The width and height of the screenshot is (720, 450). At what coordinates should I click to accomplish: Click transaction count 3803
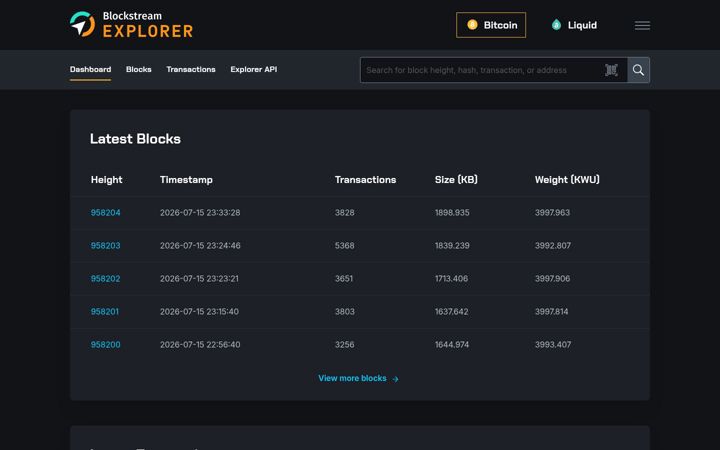click(344, 312)
